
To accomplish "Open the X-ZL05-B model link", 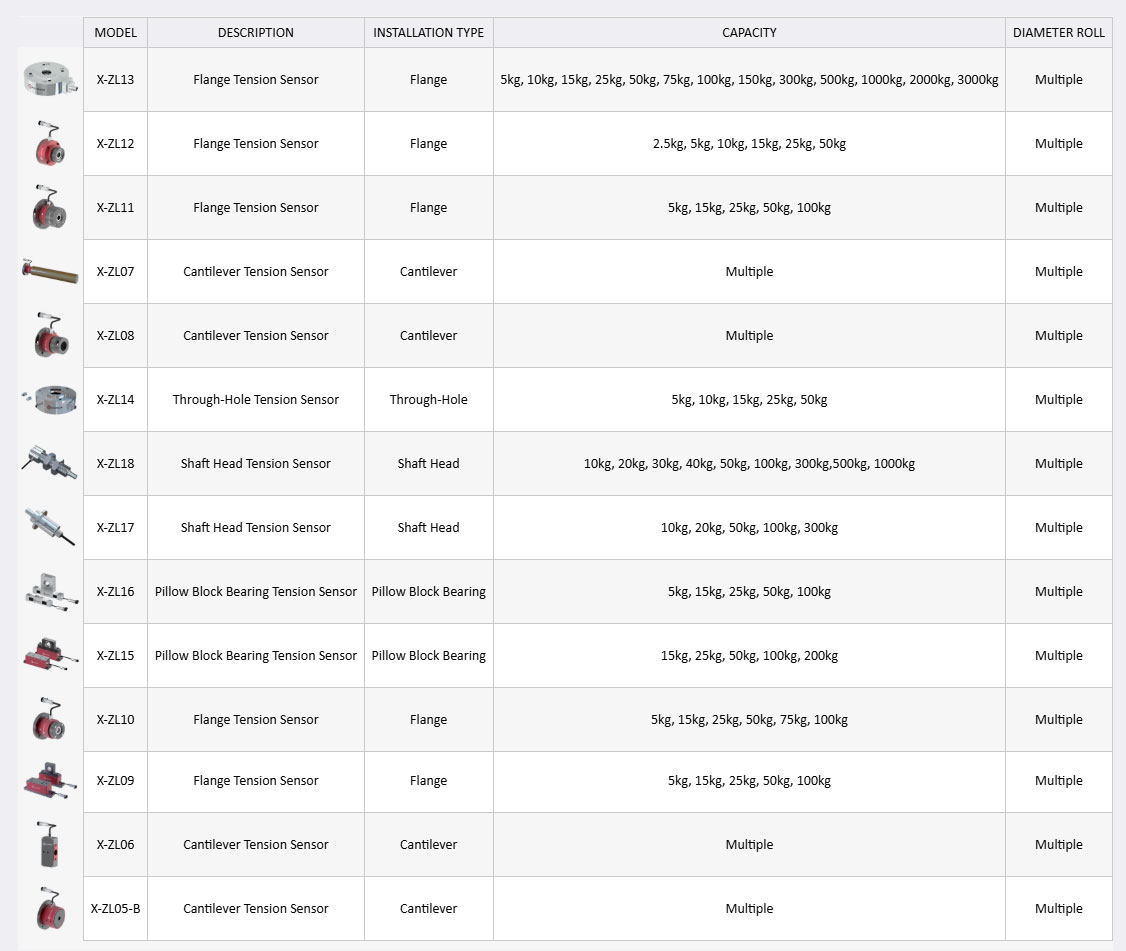I will (x=115, y=909).
